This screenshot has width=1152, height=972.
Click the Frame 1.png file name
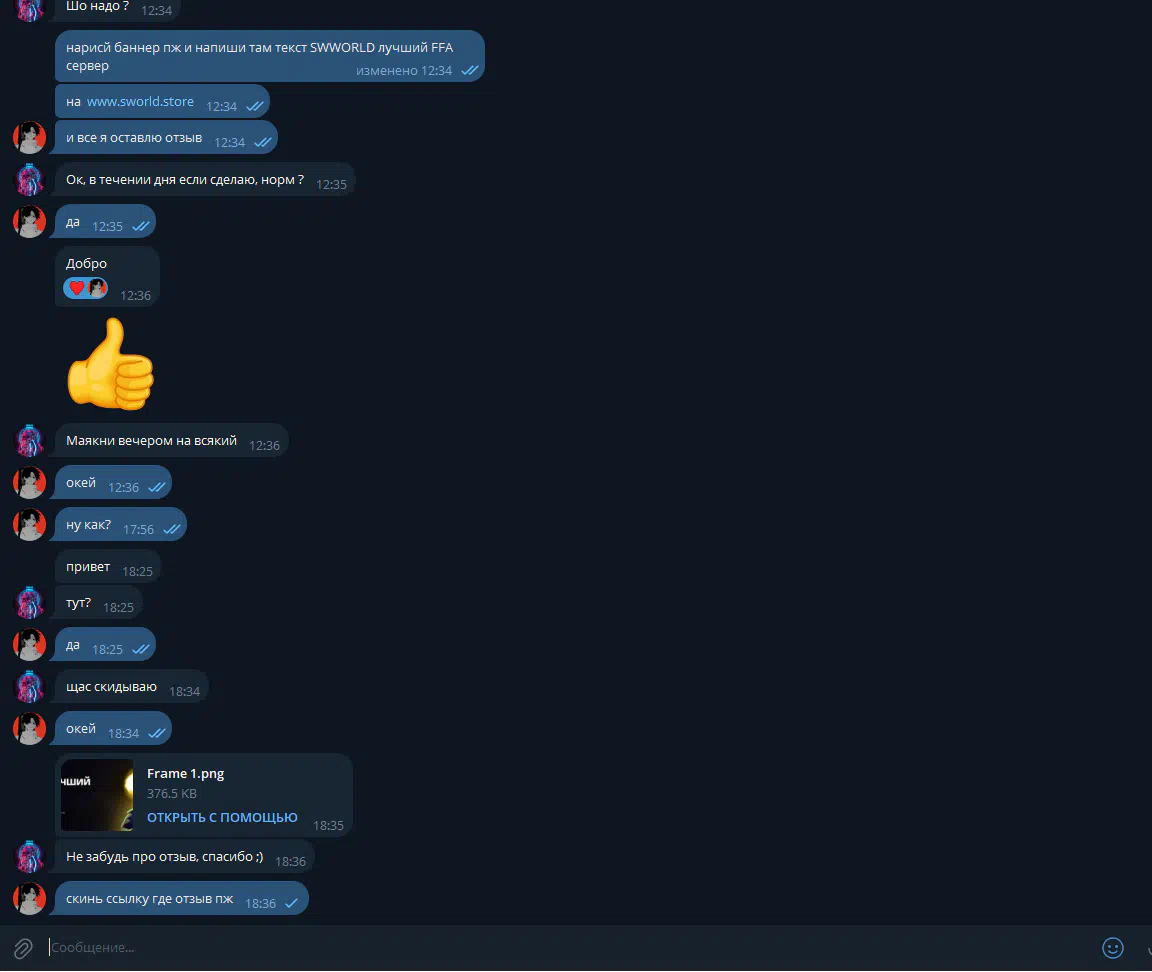[185, 774]
